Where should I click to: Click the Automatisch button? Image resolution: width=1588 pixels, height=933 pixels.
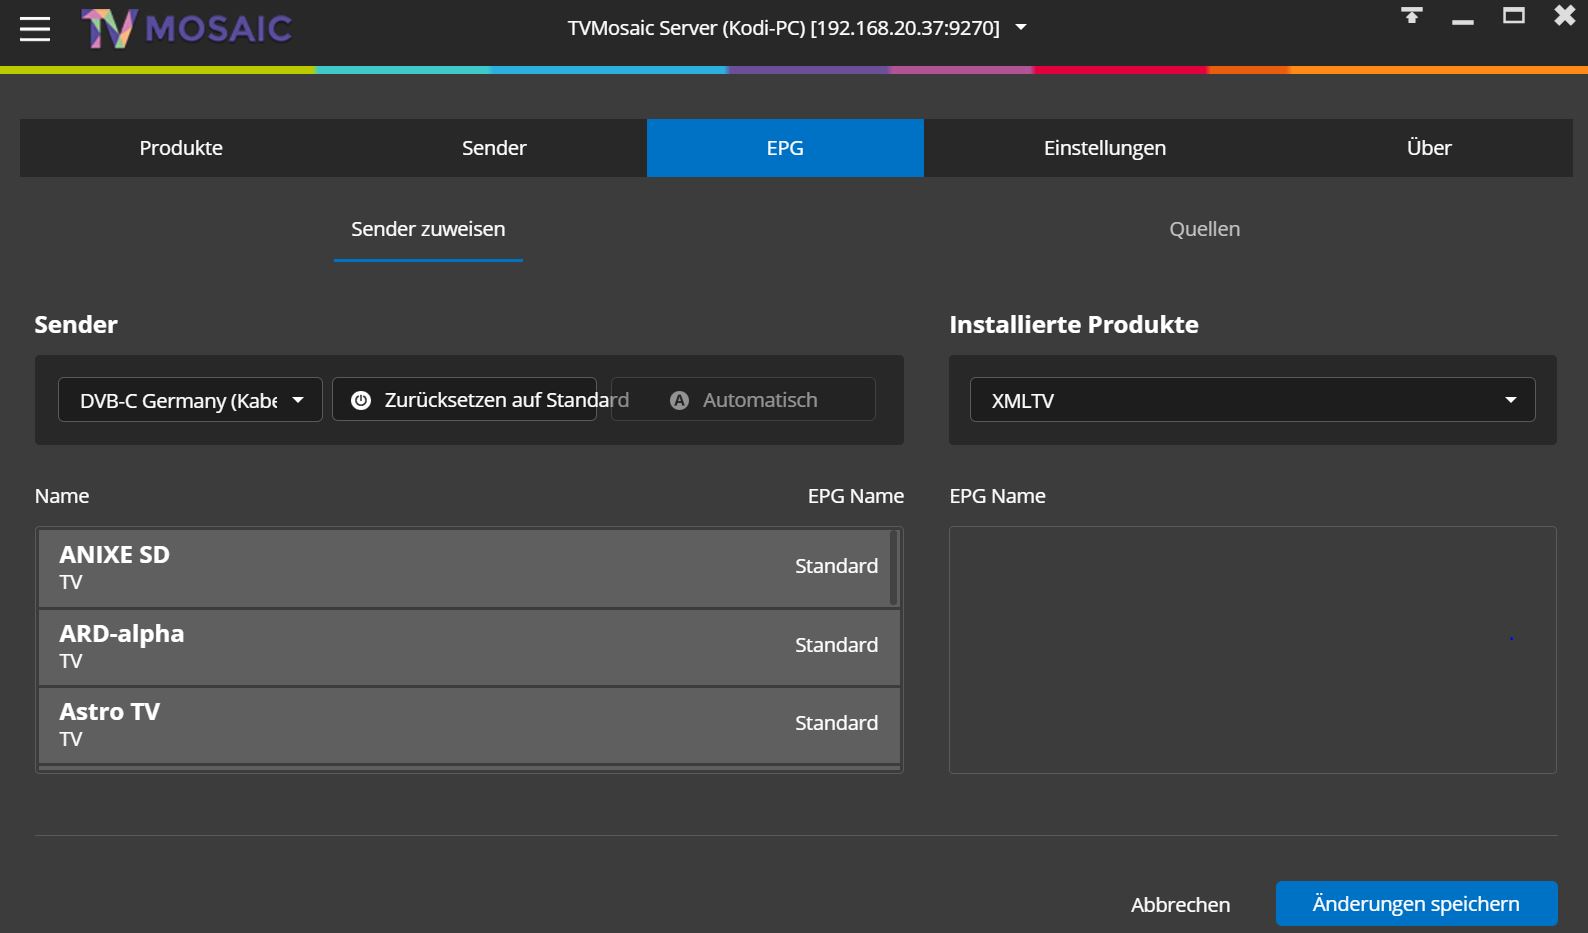[x=743, y=400]
